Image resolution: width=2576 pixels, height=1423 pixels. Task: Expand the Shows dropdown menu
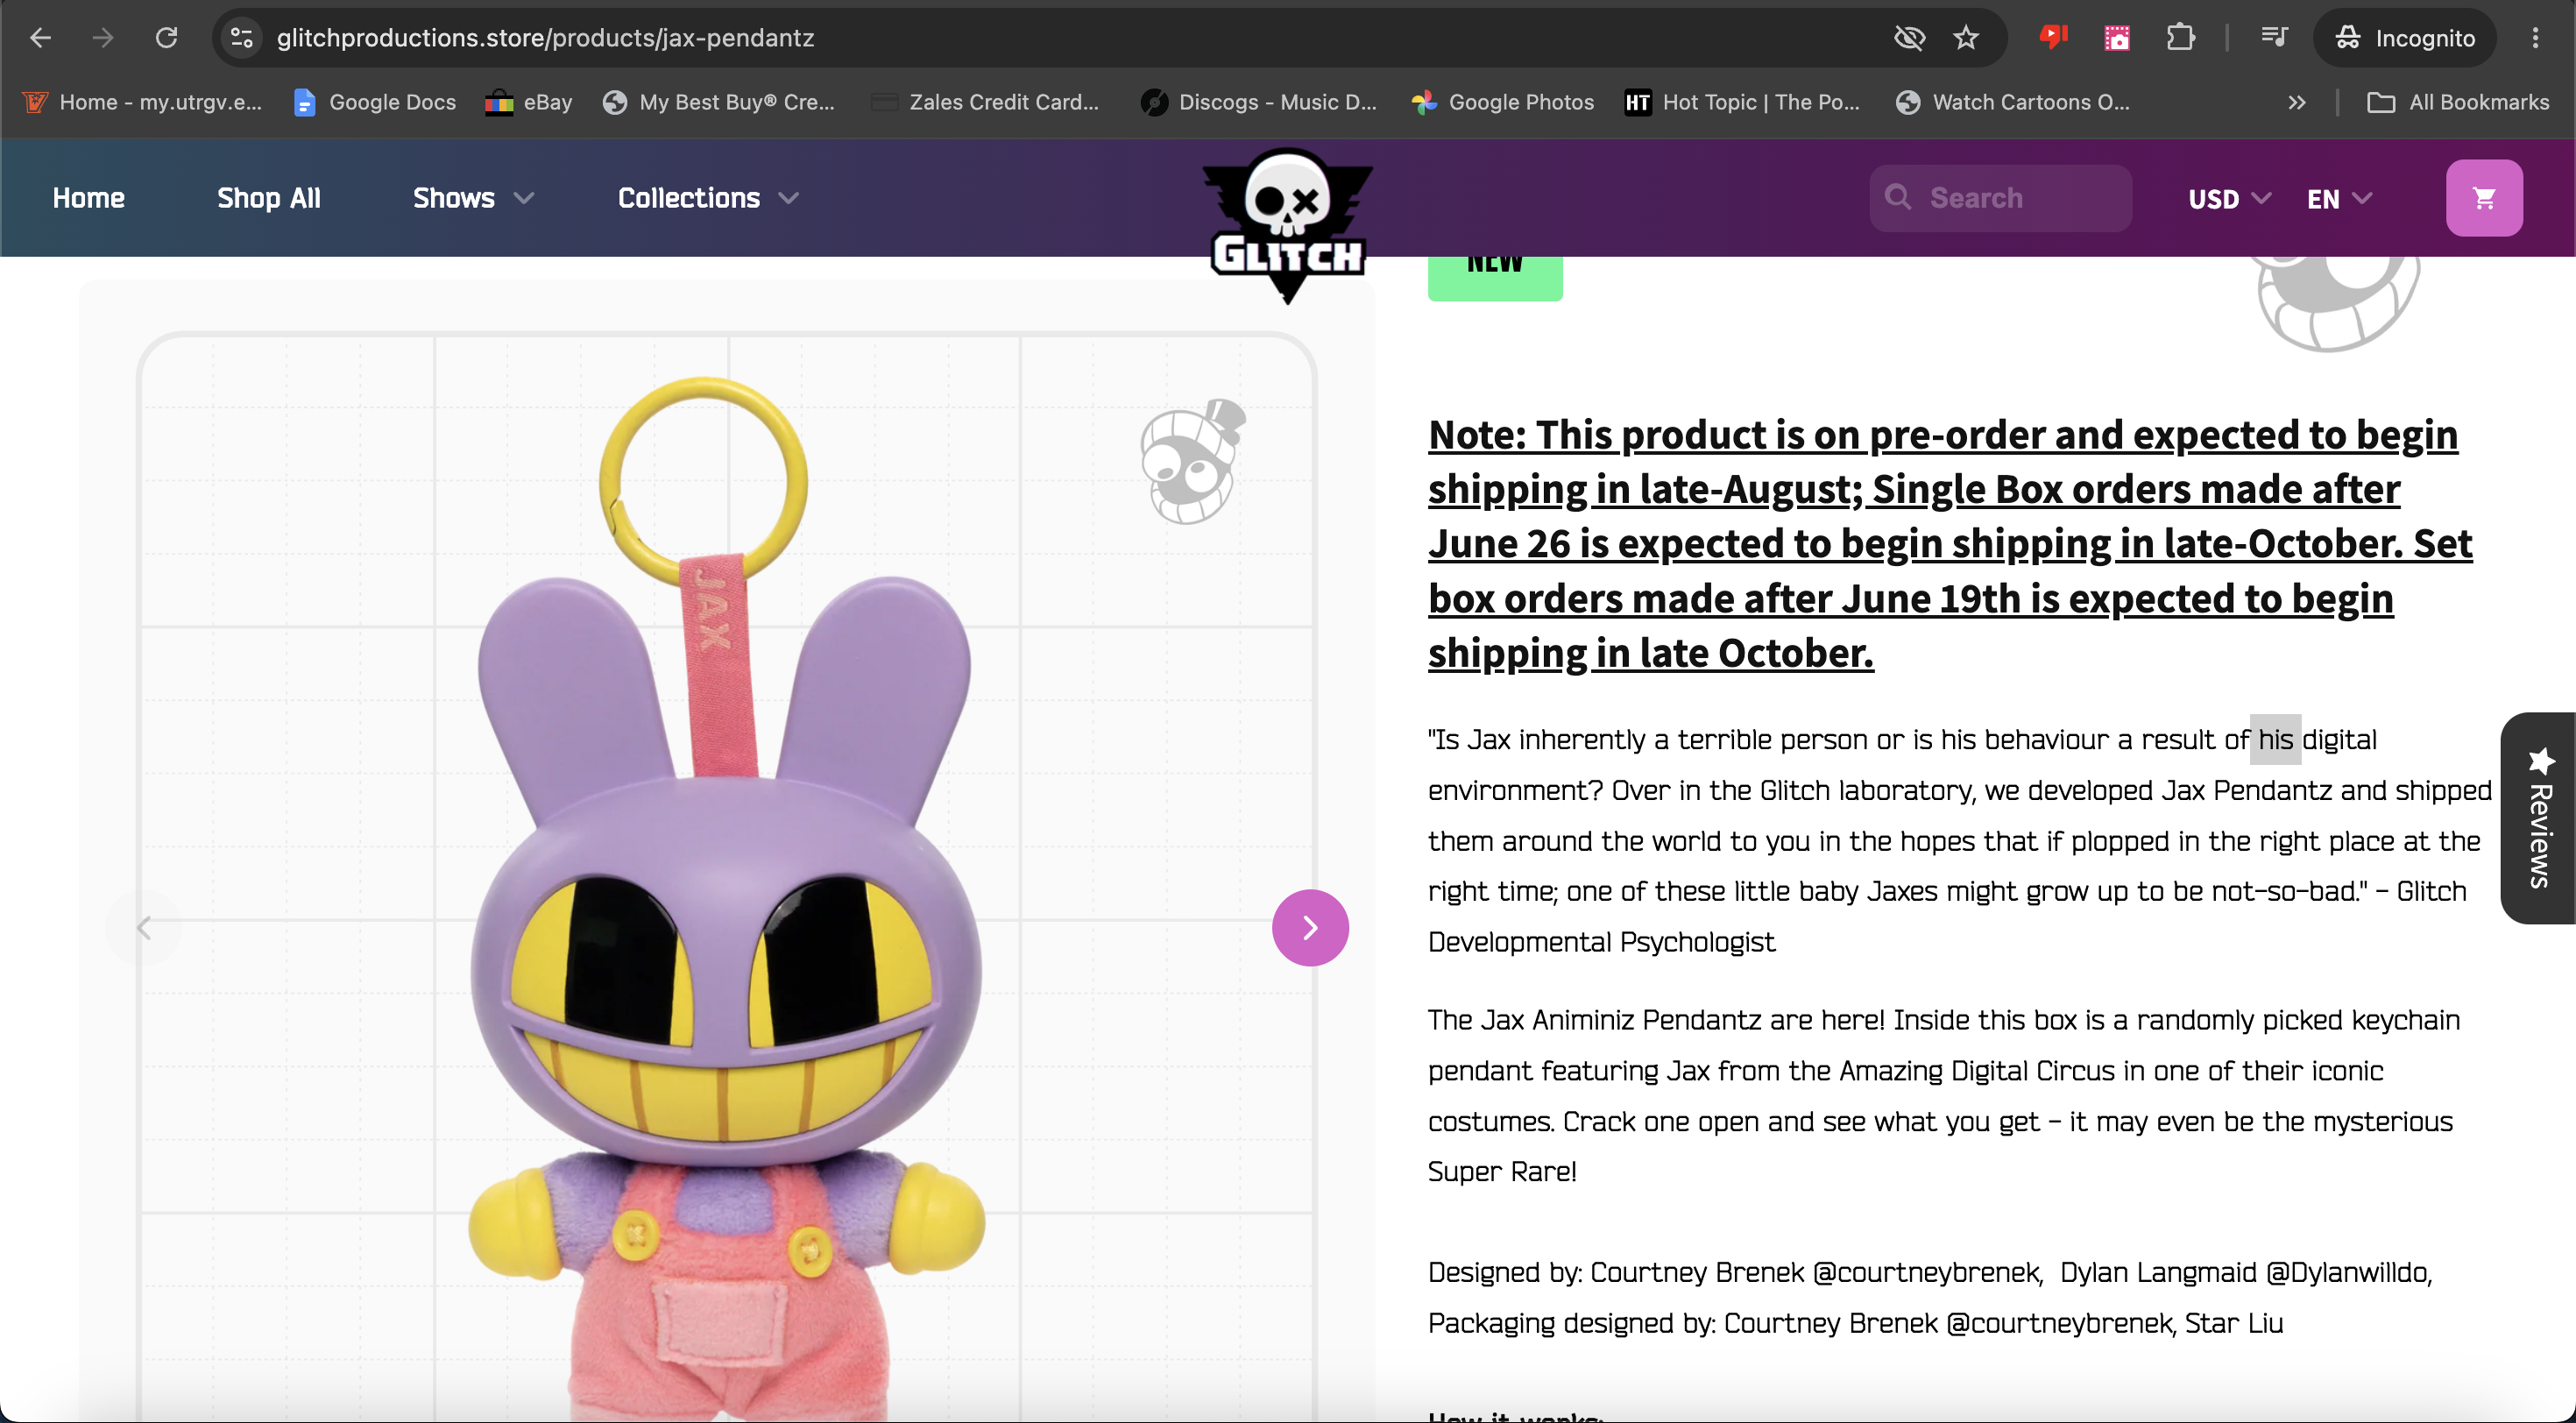coord(473,198)
